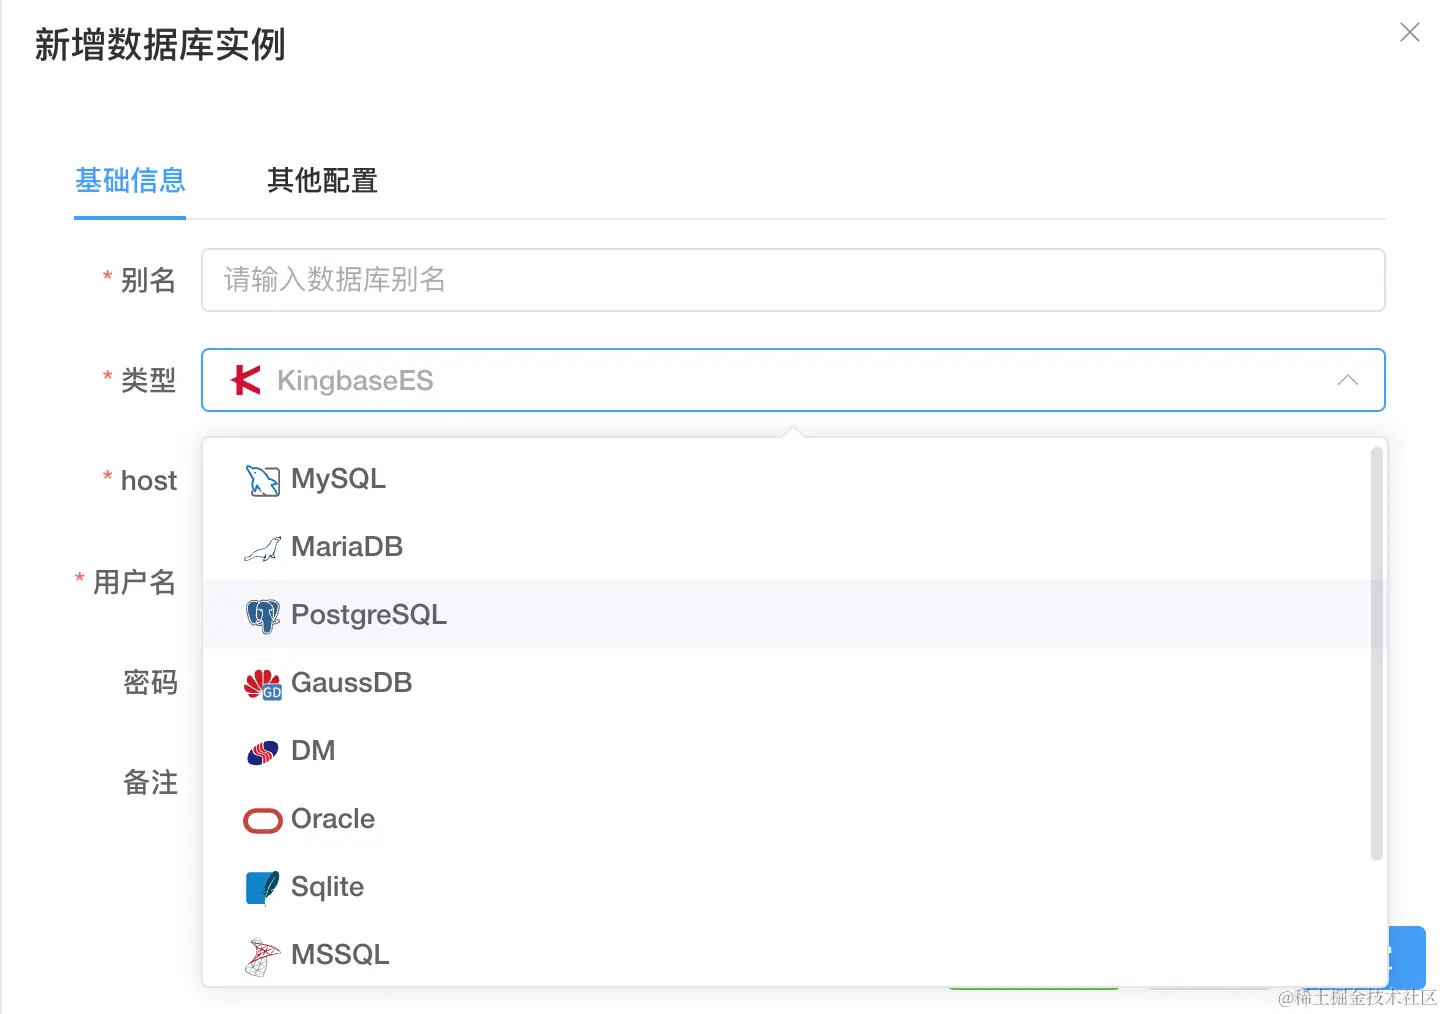The image size is (1444, 1014).
Task: Collapse the type dropdown via its chevron
Action: [1348, 380]
